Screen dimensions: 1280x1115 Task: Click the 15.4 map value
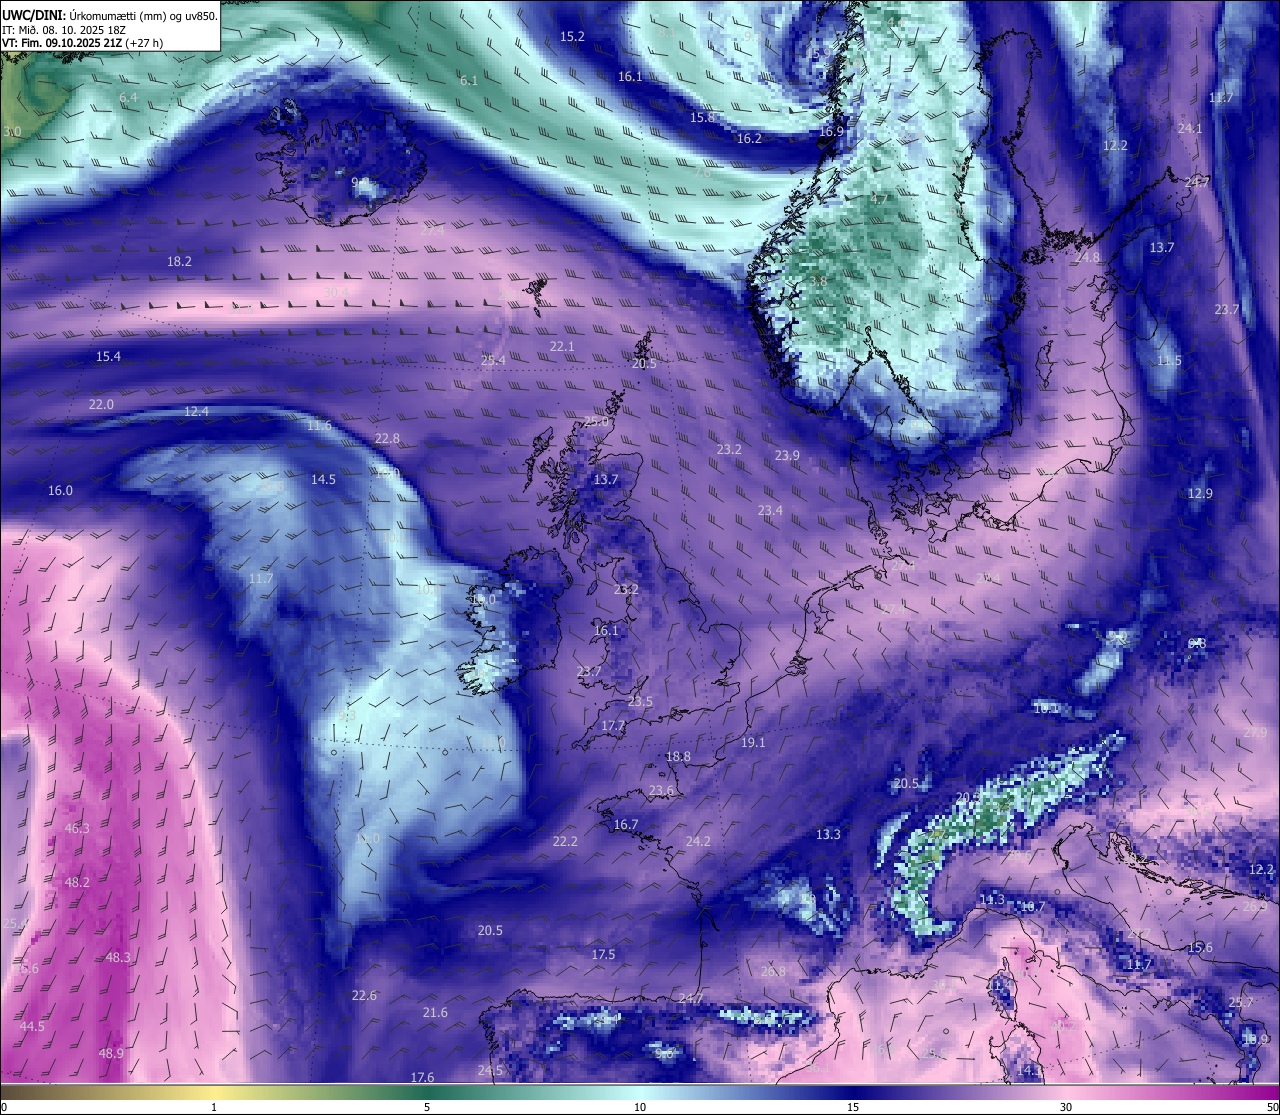108,356
